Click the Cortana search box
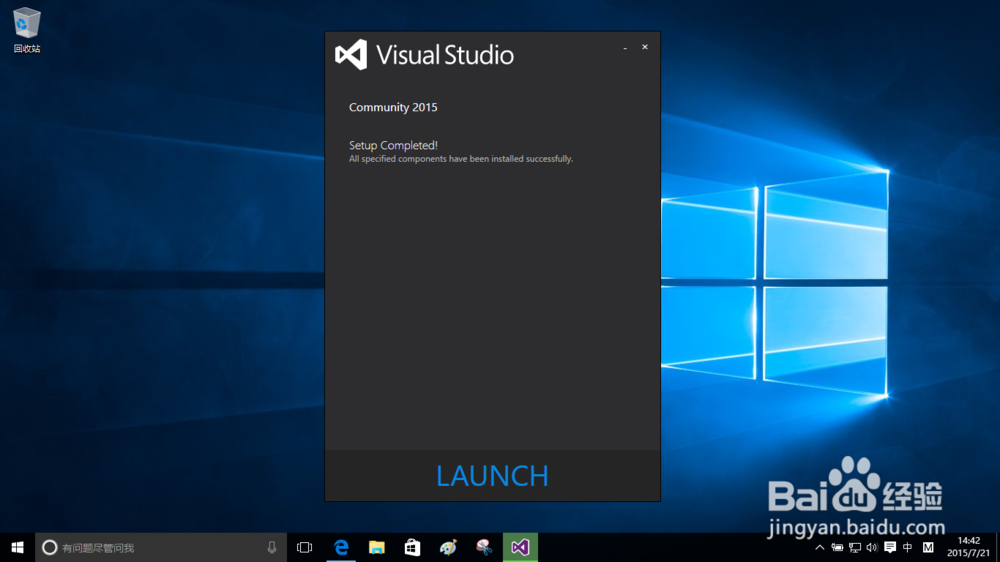 161,547
